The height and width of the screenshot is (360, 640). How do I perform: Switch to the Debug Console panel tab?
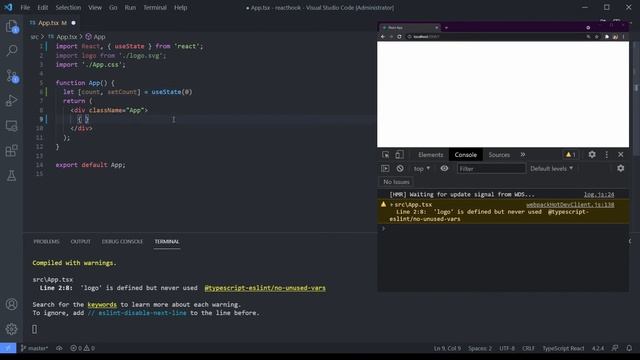click(x=122, y=242)
